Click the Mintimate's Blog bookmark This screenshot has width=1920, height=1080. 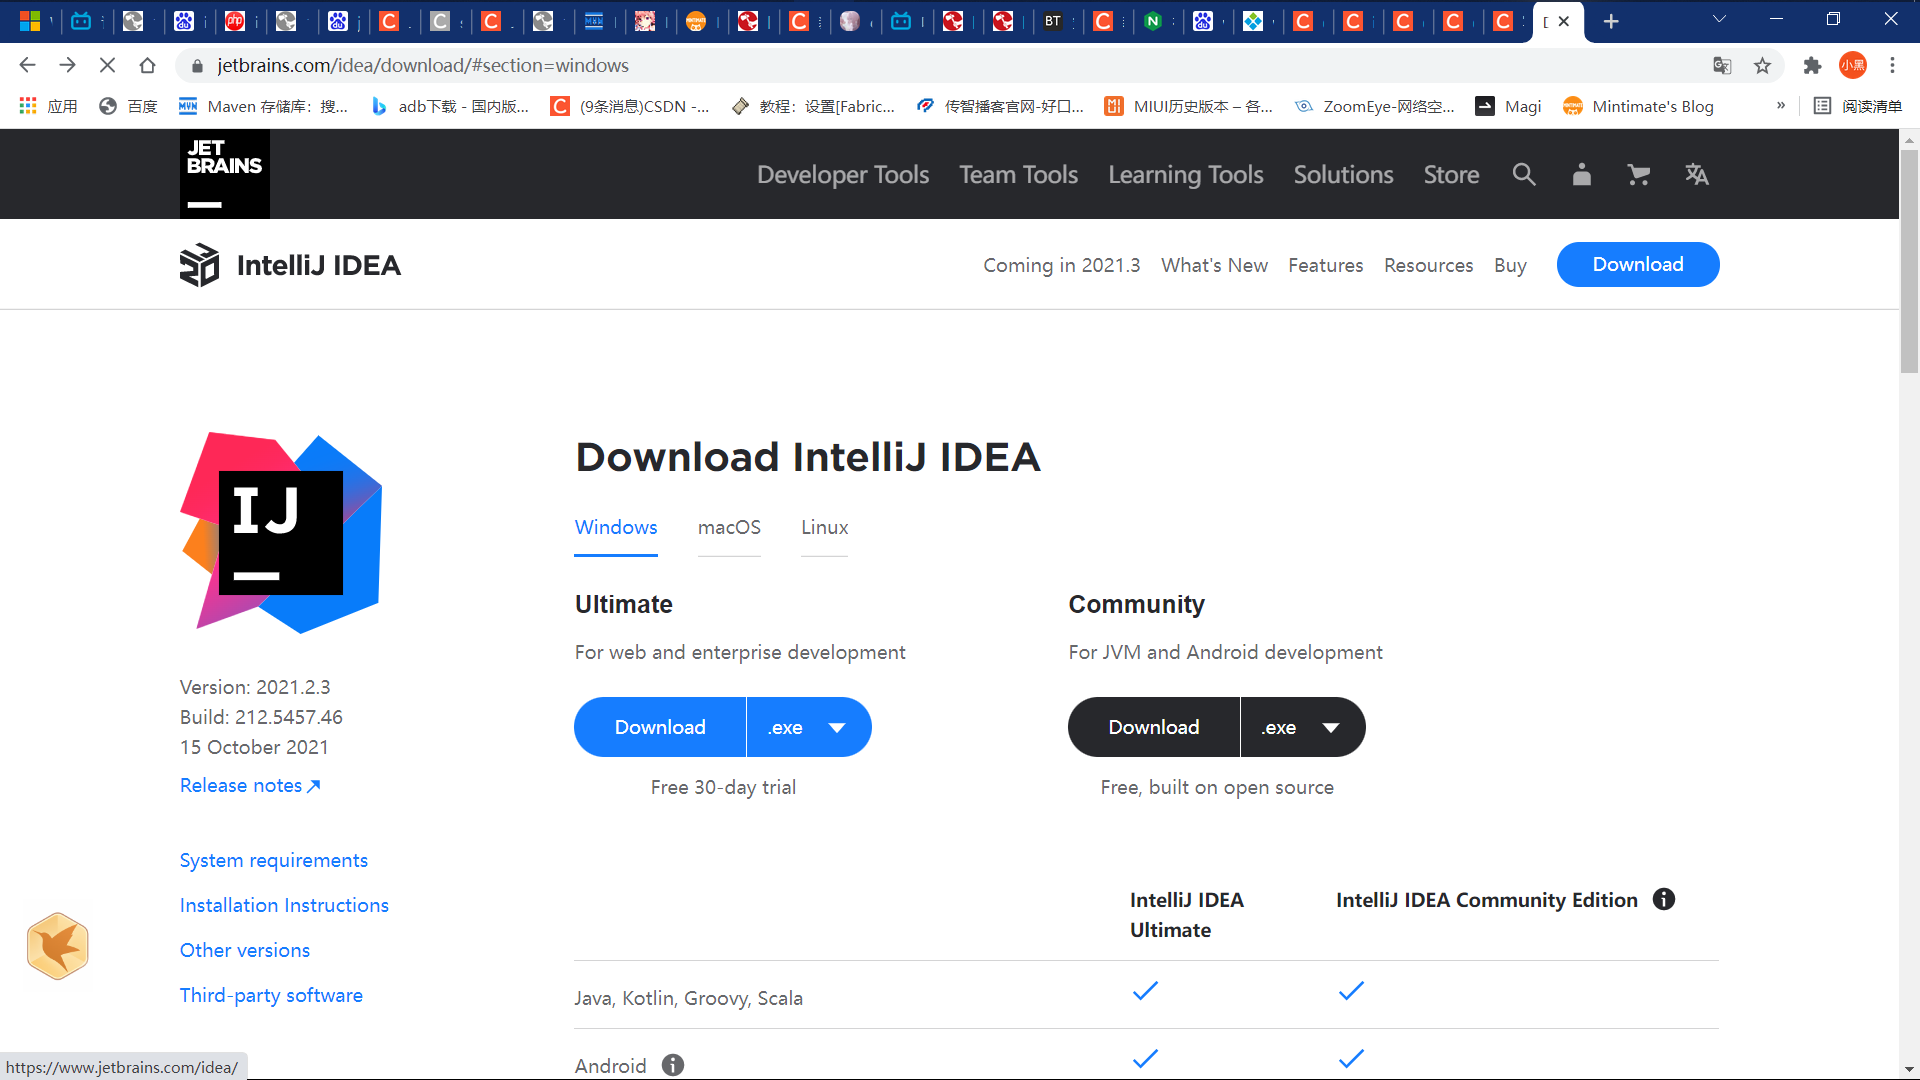tap(1638, 106)
